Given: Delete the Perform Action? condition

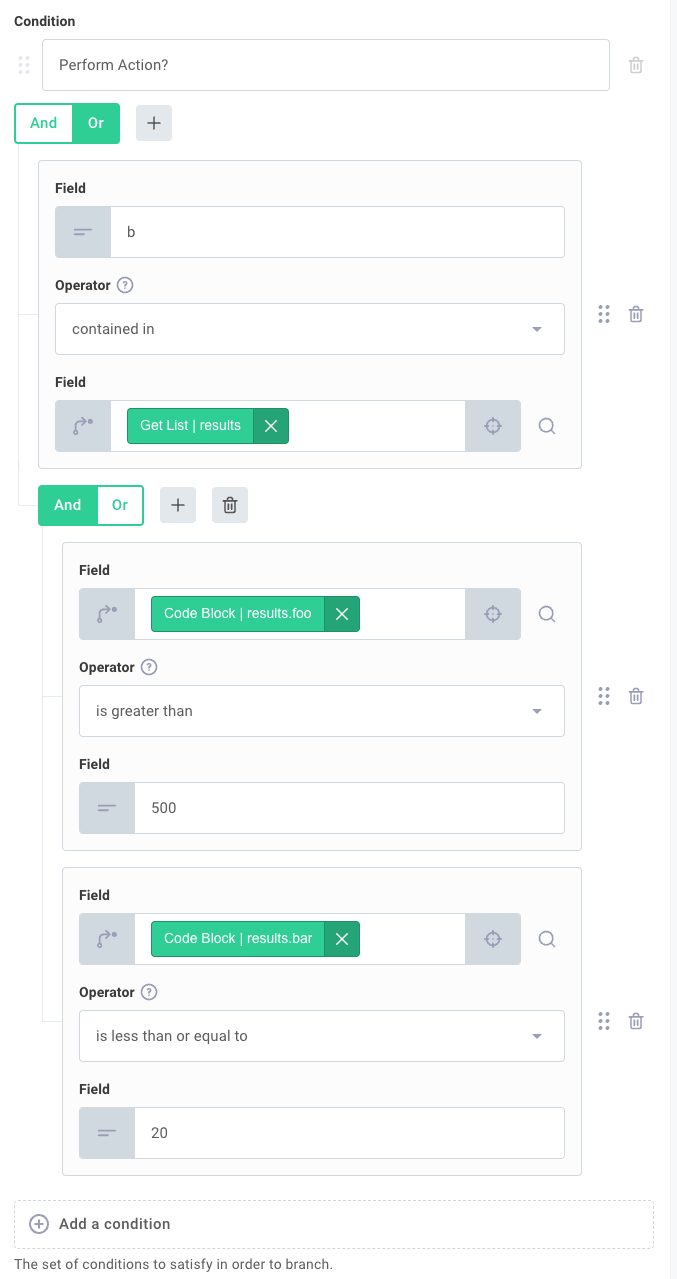Looking at the screenshot, I should tap(636, 64).
